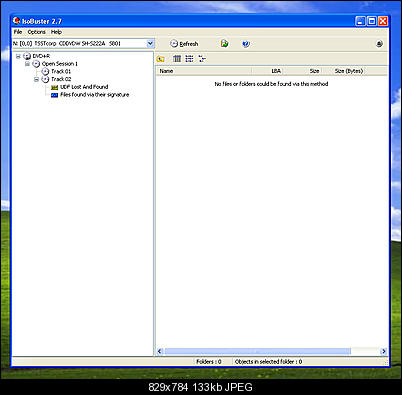
Task: Collapse the Track 02 node
Action: pyautogui.click(x=36, y=79)
